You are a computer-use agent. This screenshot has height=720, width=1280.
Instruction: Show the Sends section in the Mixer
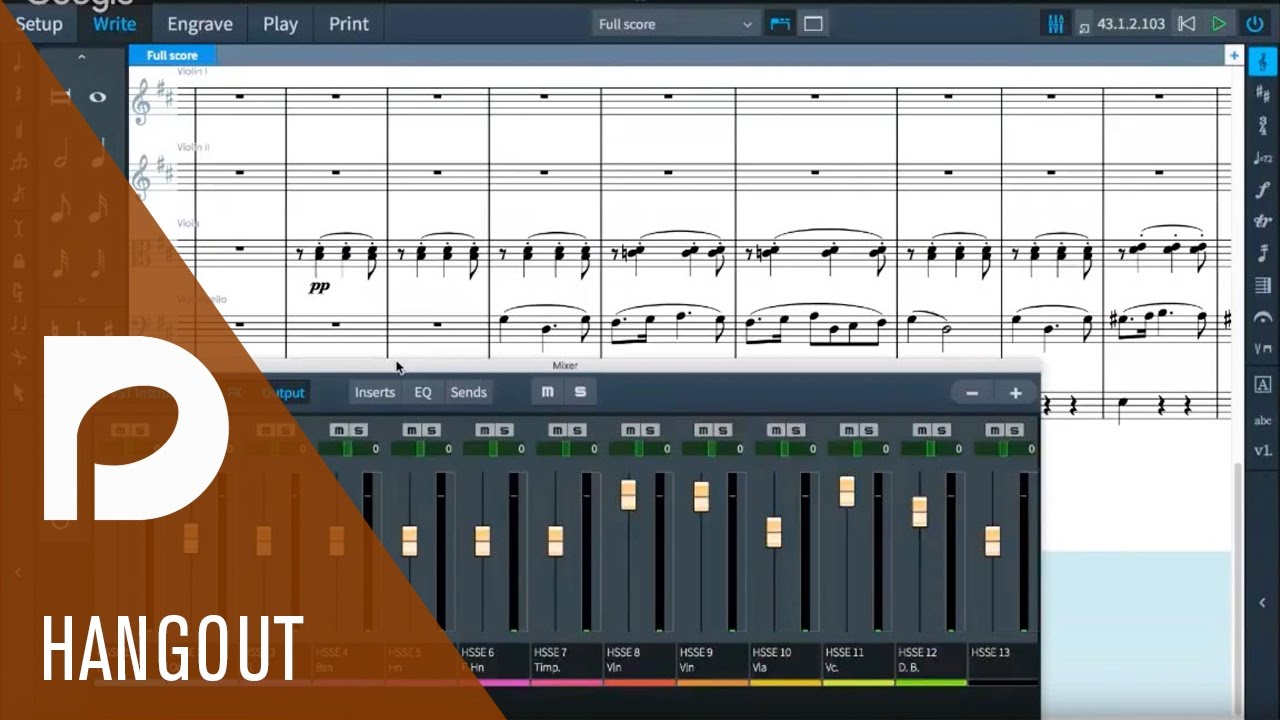pos(468,393)
